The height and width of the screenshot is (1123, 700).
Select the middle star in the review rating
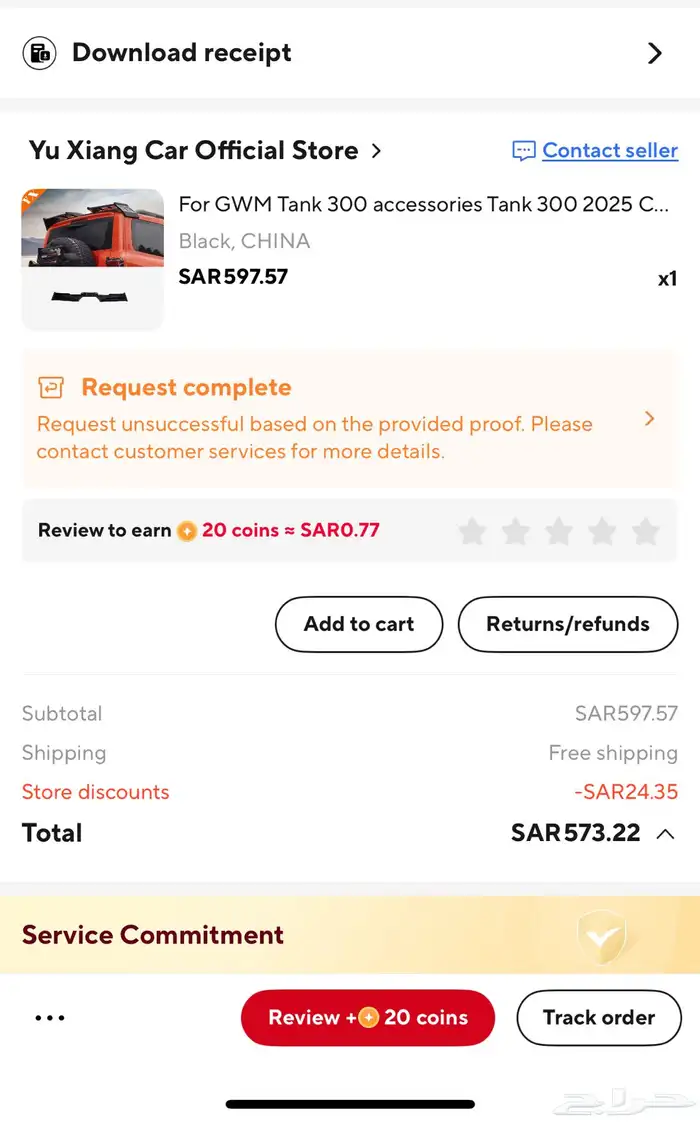point(559,531)
